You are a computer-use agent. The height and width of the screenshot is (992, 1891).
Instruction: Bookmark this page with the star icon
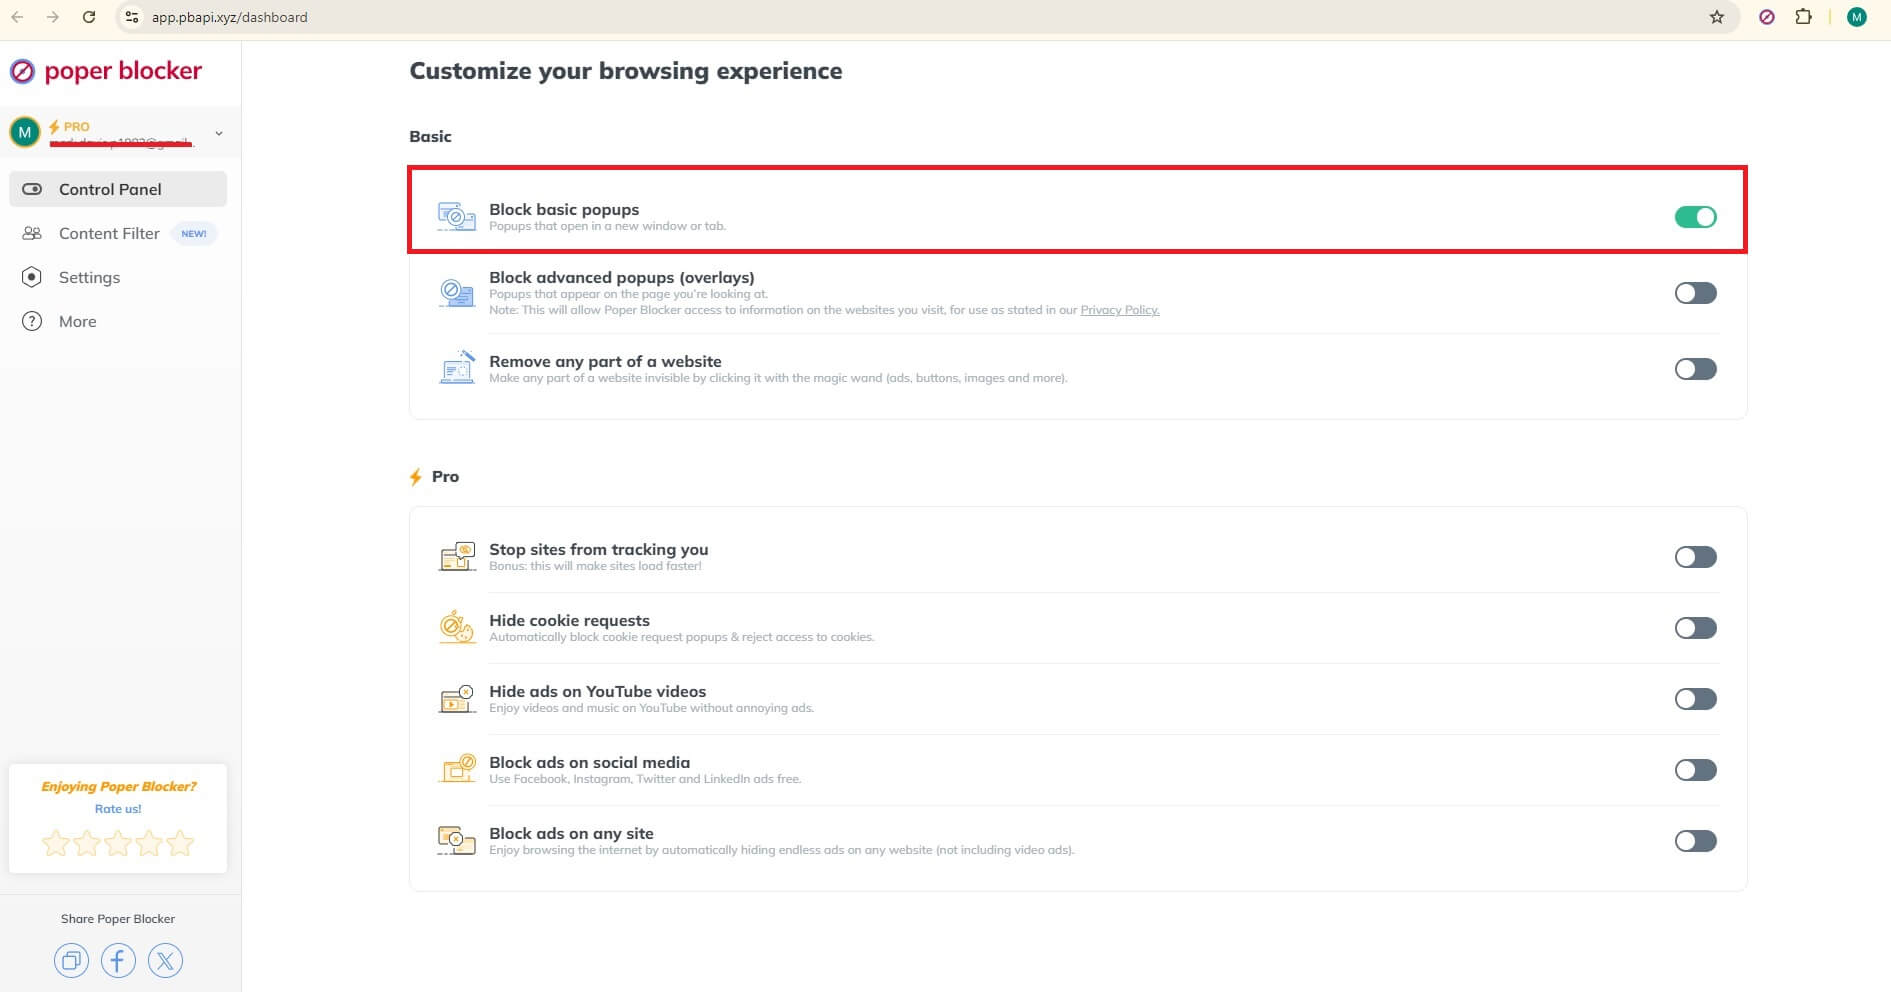(1717, 17)
